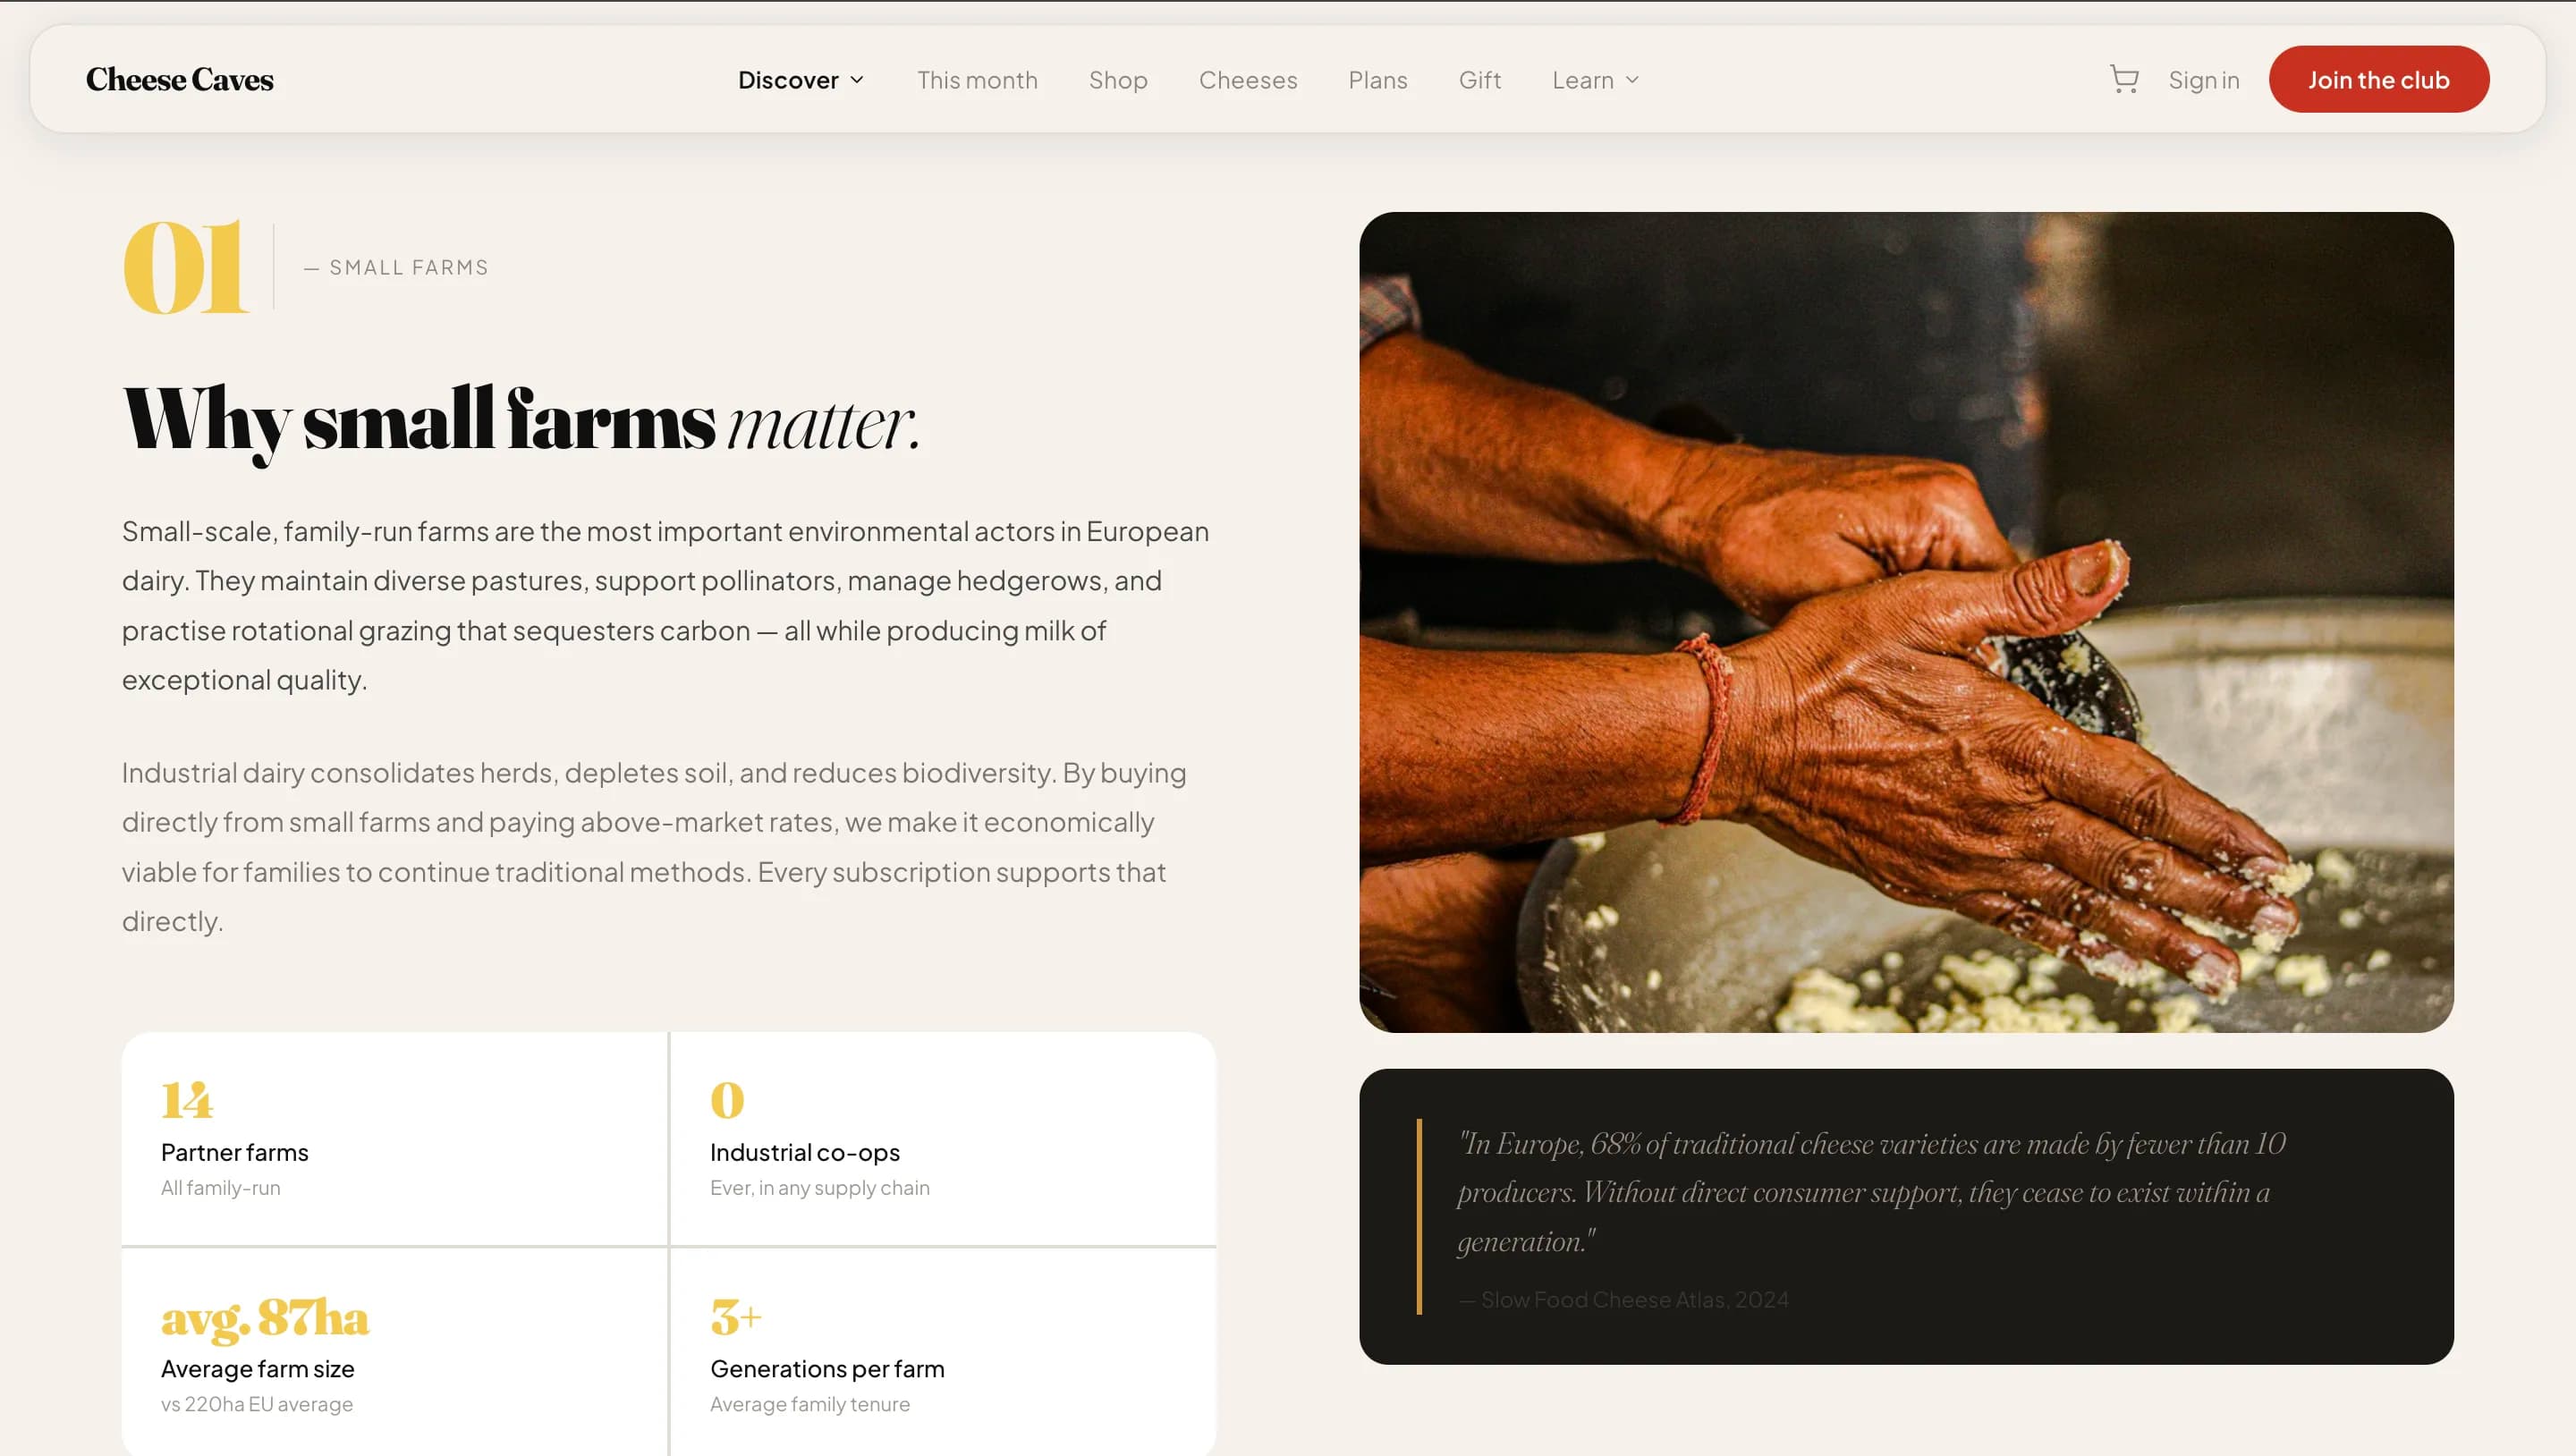The height and width of the screenshot is (1456, 2576).
Task: Click the hands making cheese photo
Action: click(x=1906, y=622)
